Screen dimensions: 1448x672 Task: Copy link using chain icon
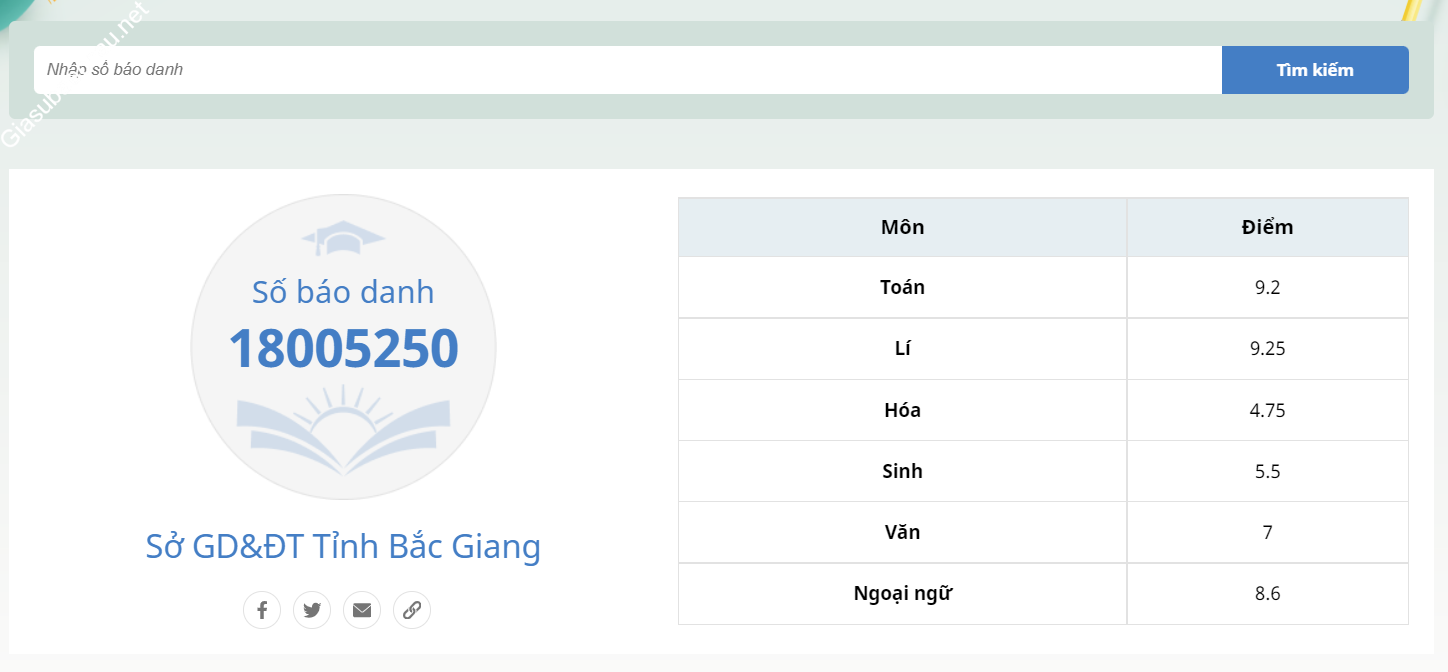(x=412, y=610)
